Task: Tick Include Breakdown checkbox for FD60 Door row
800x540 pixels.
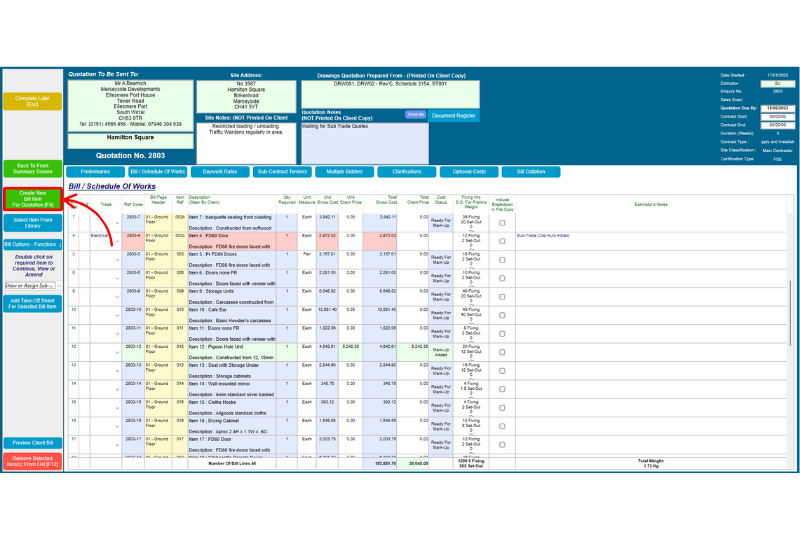Action: pos(502,240)
